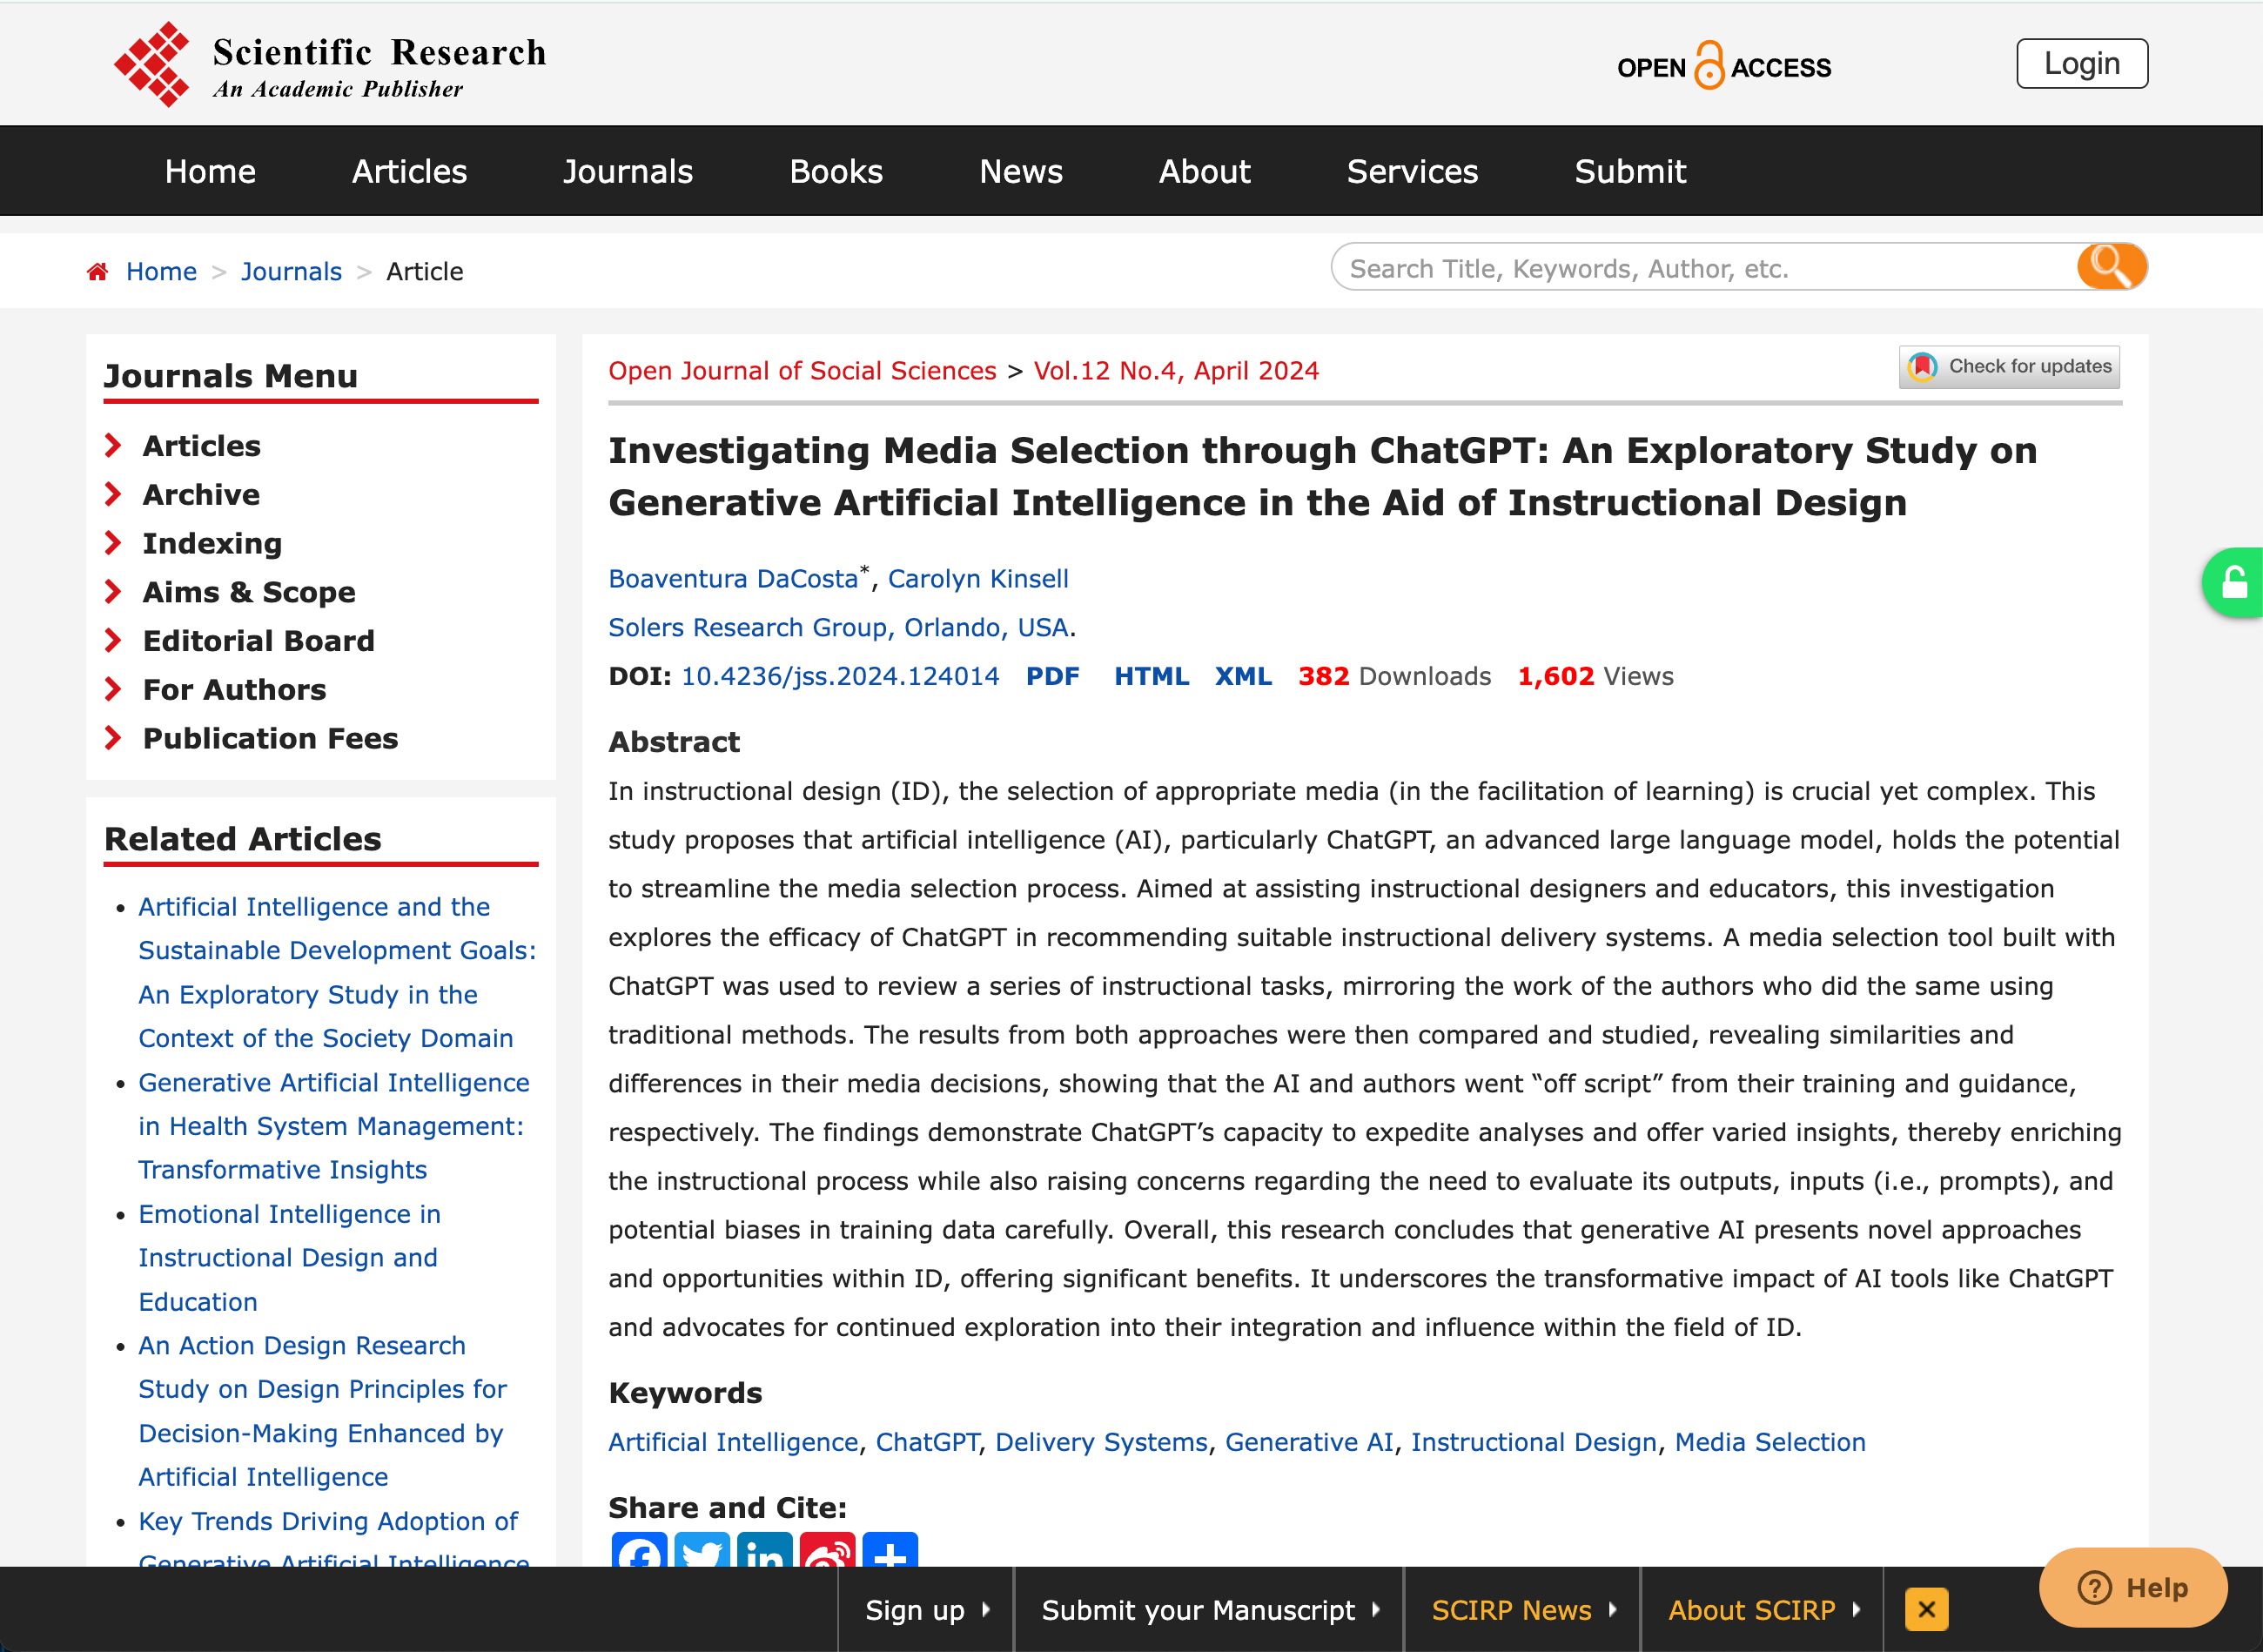Click the orange search magnifier button
The width and height of the screenshot is (2263, 1652).
point(2111,267)
